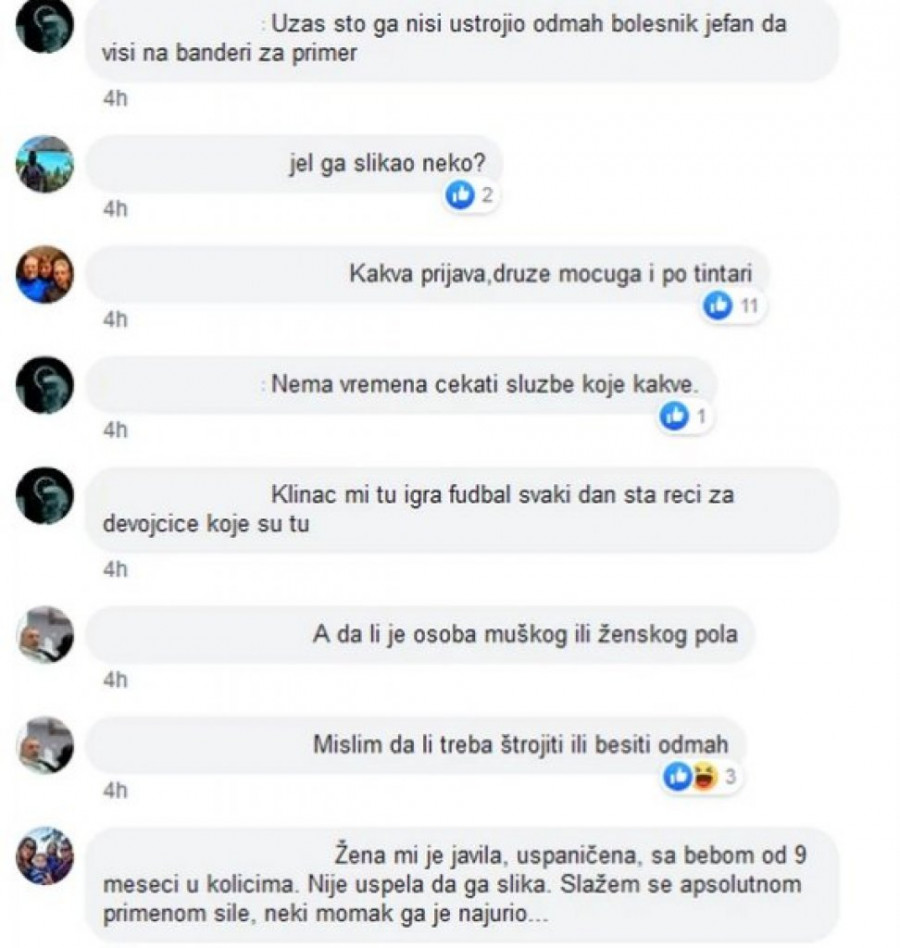Screen dimensions: 900x948
Task: Open landscape avatar beside 'jel ga slikao neko?'
Action: coord(45,164)
